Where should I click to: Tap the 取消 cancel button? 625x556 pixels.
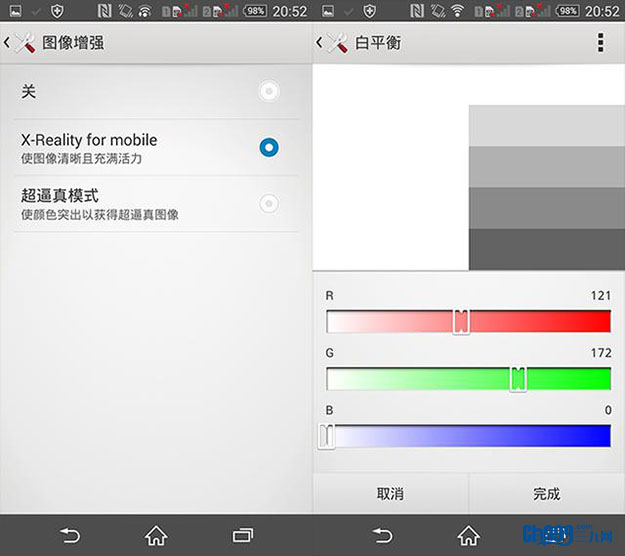click(x=391, y=494)
